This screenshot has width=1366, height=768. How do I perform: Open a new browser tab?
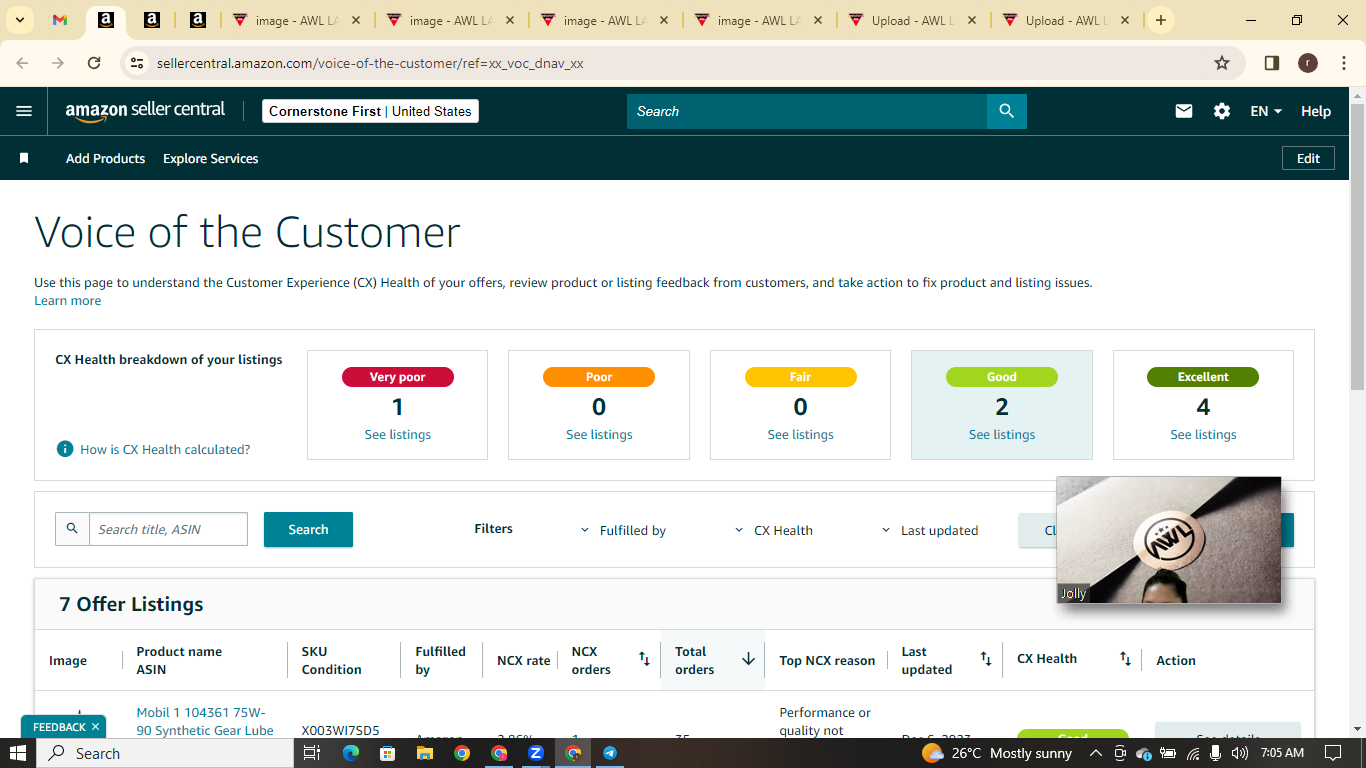(1161, 20)
